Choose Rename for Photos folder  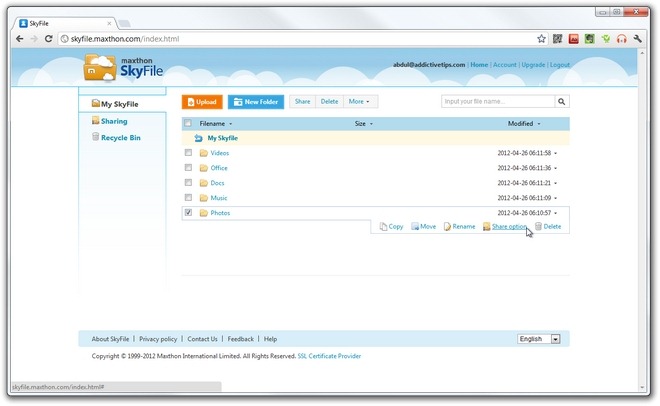coord(460,227)
